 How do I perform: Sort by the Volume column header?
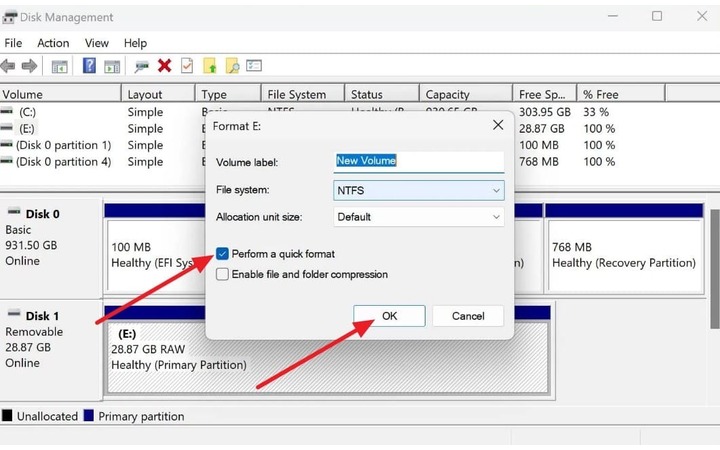point(61,94)
